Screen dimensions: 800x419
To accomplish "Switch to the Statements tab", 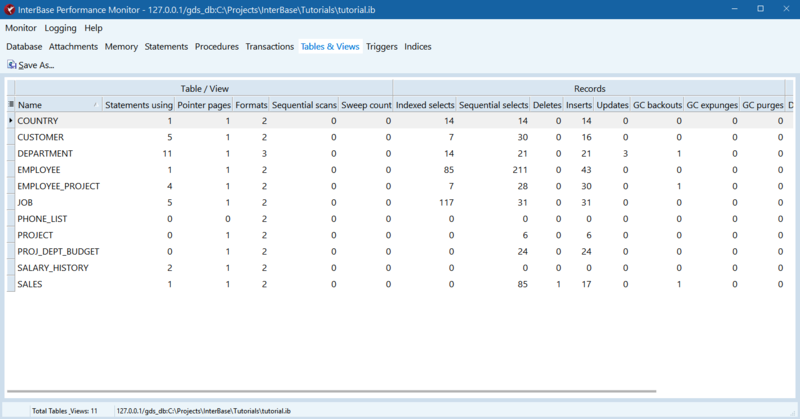I will coord(166,46).
